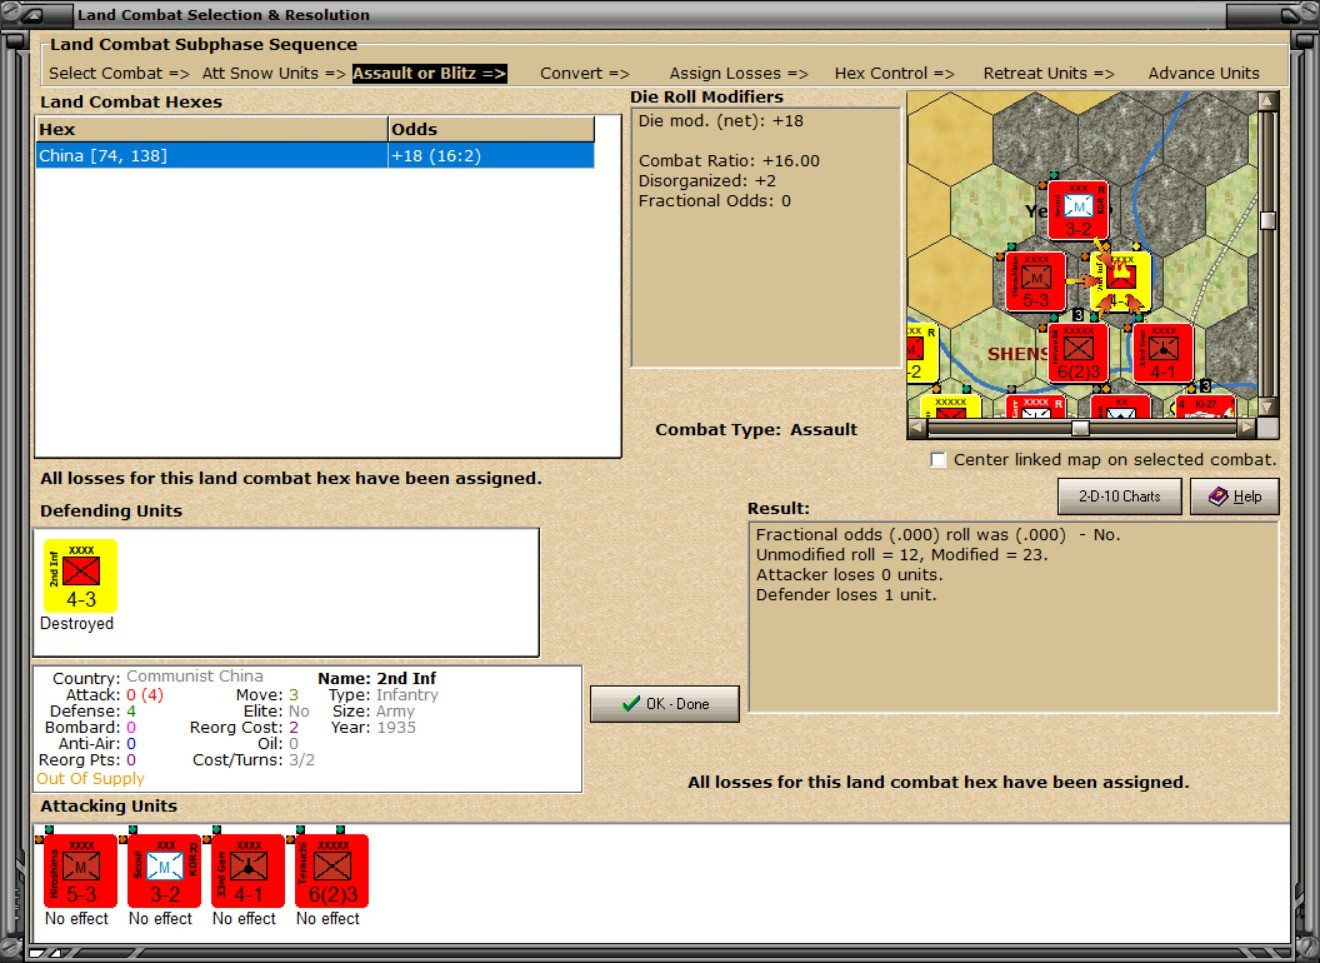Select the 5-3 attacking unit counter in Attacking Units

[x=81, y=871]
